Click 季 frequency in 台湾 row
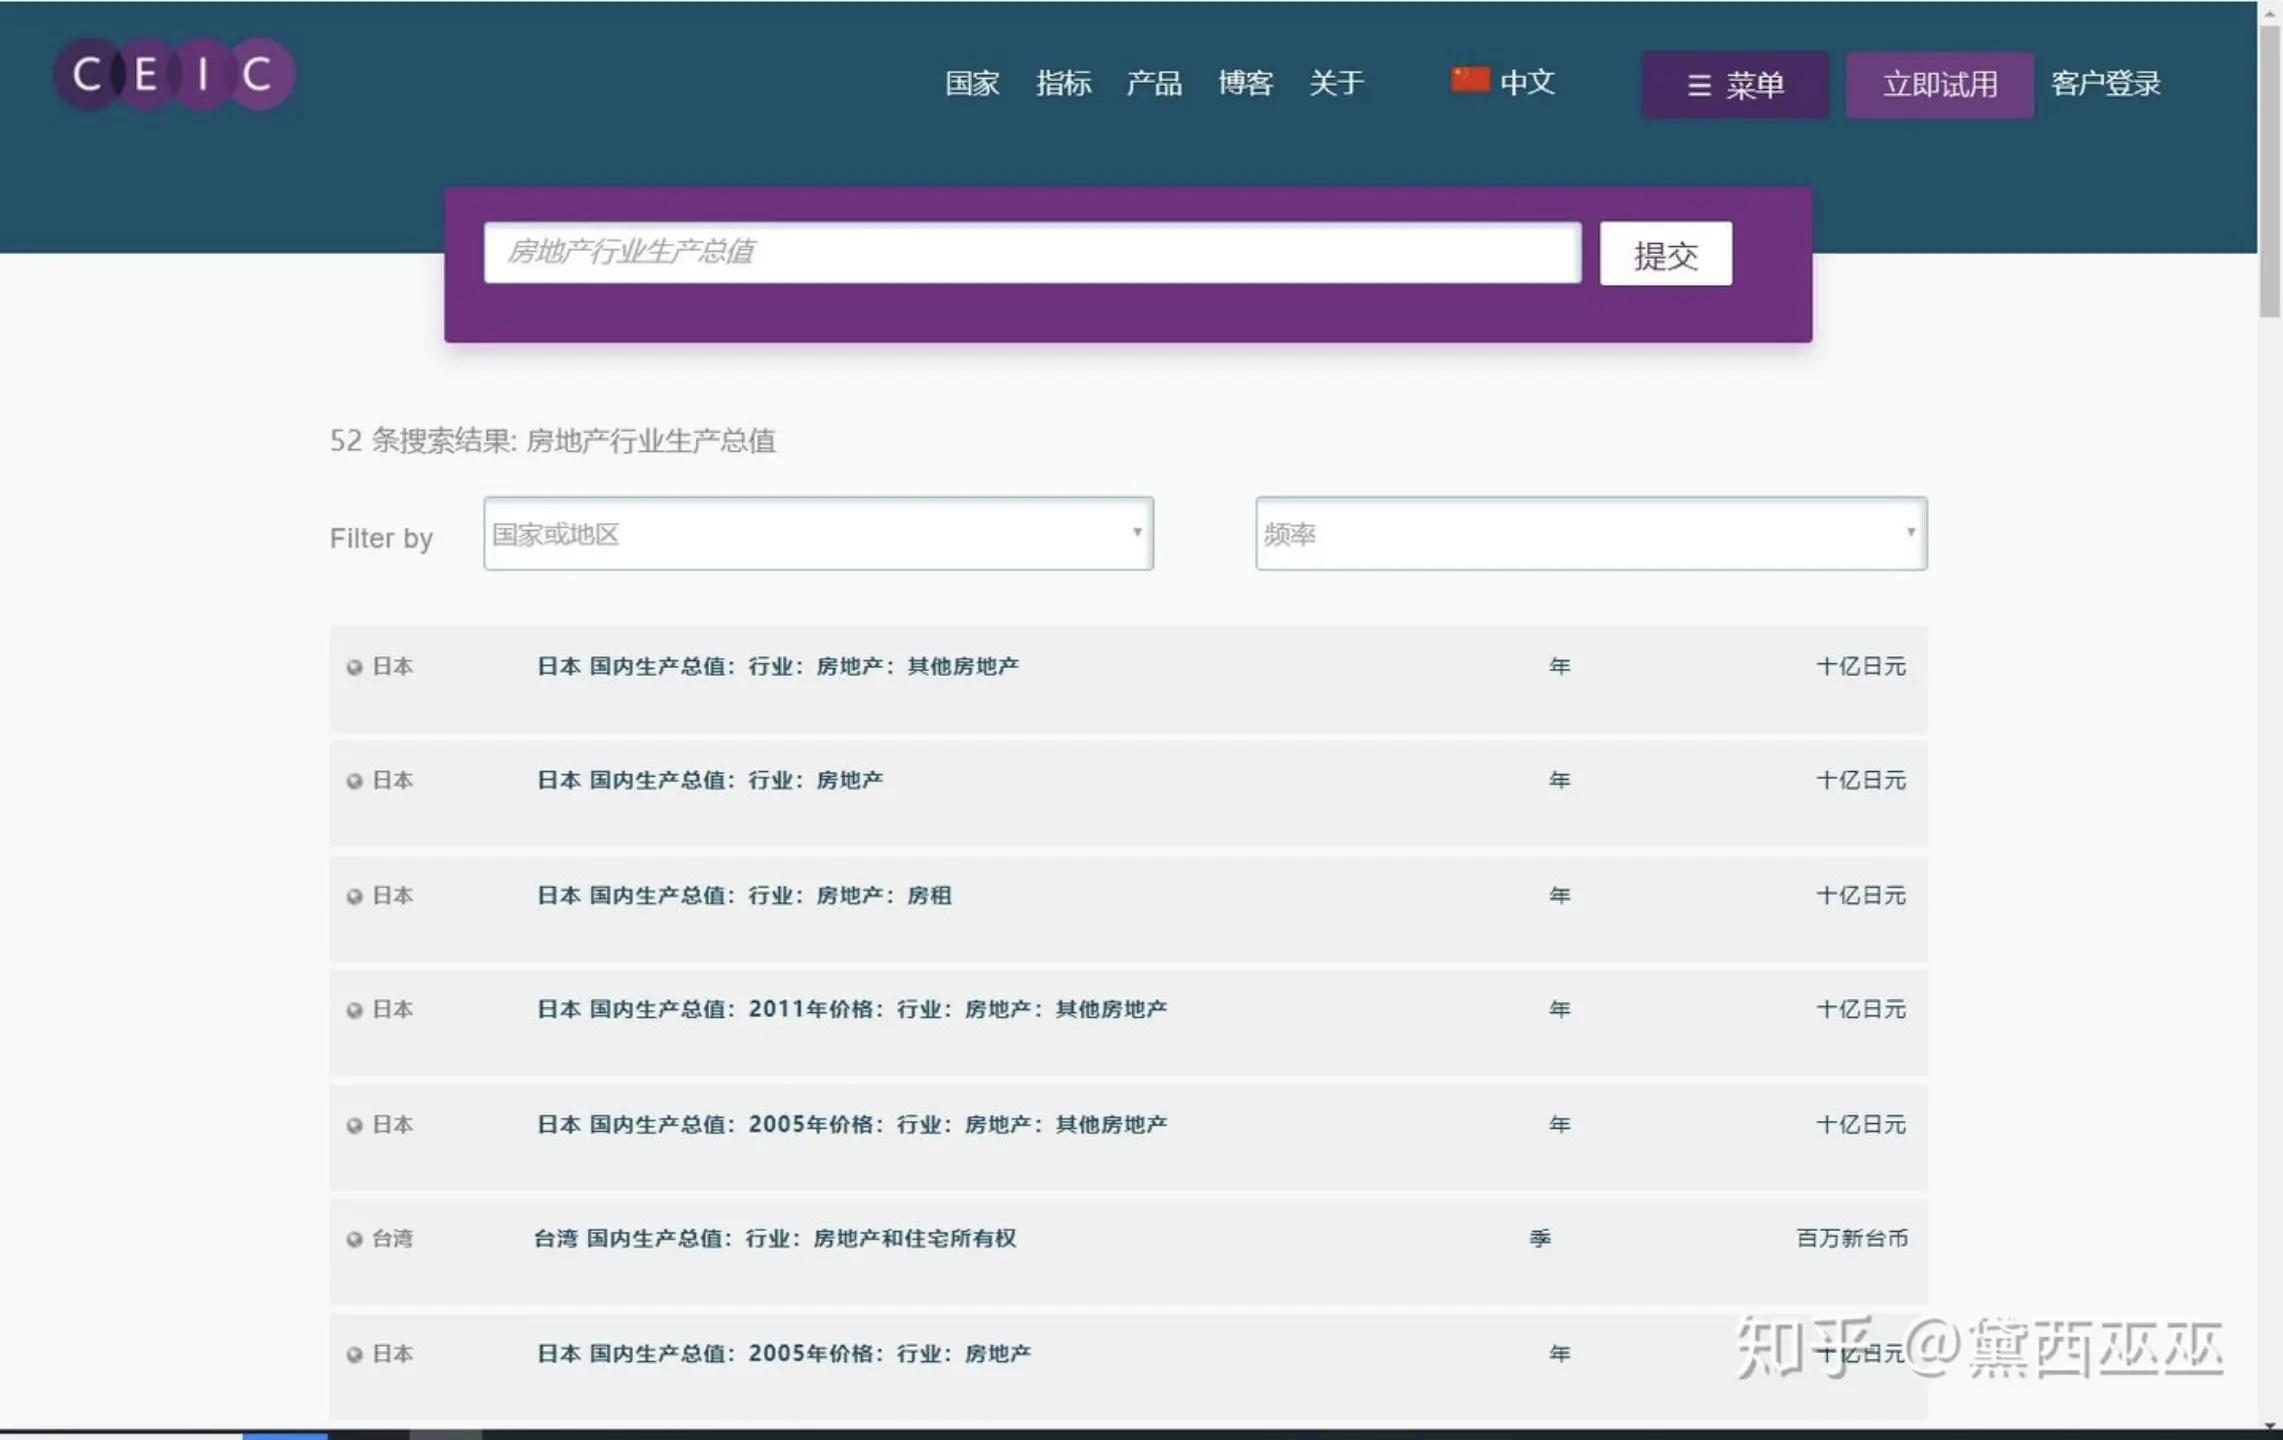2283x1440 pixels. click(1540, 1238)
